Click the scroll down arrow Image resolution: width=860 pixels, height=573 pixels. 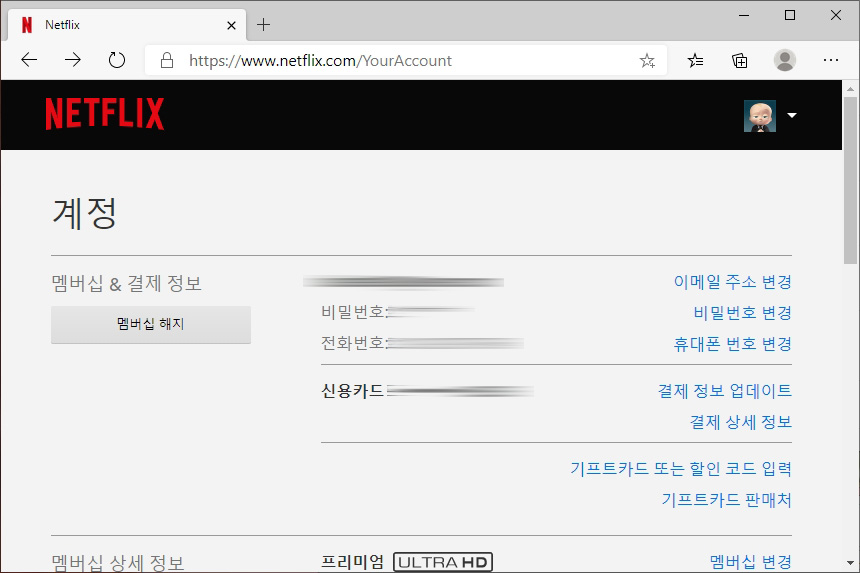click(x=851, y=563)
